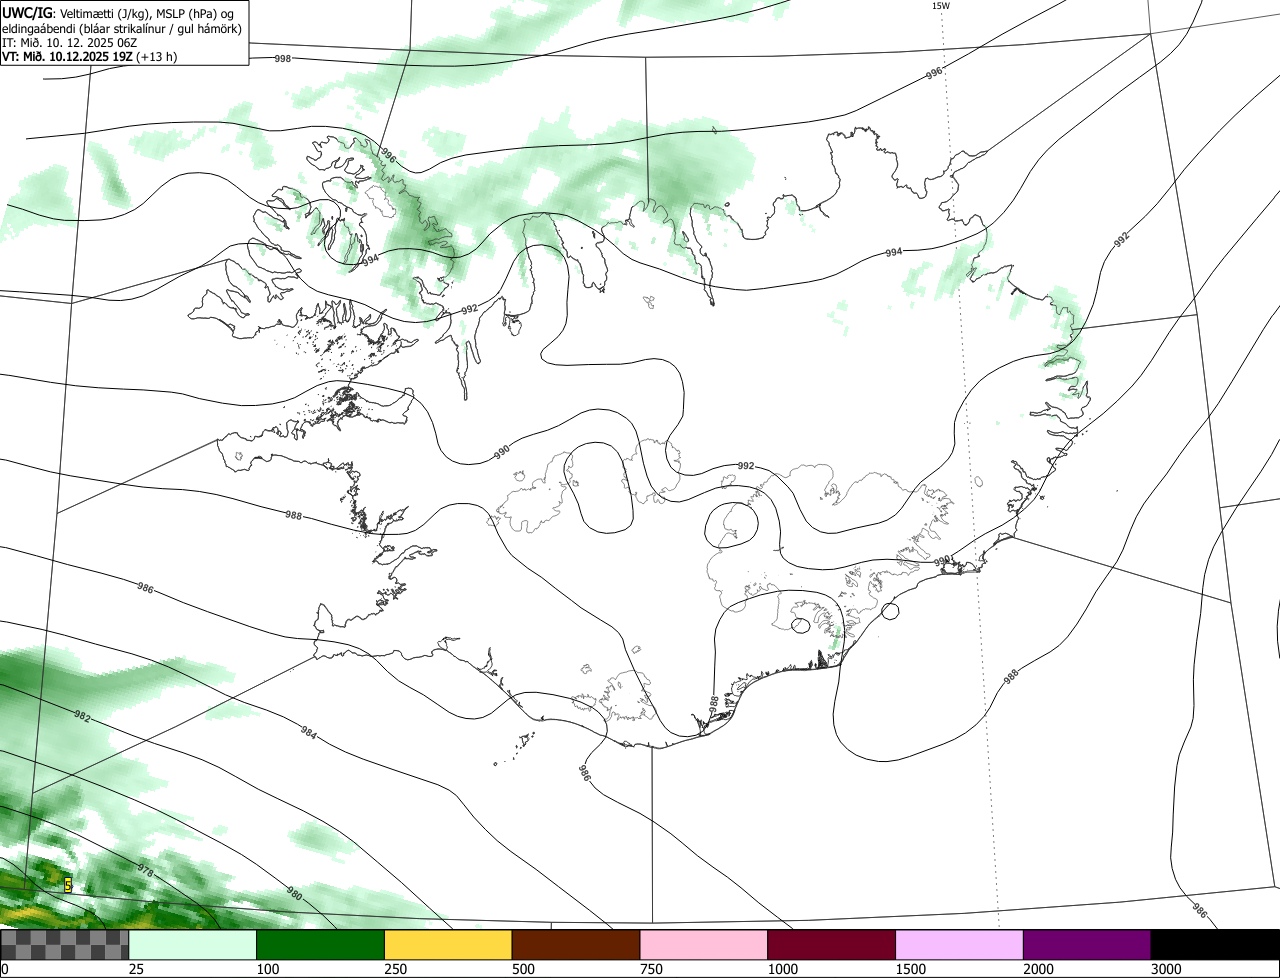Click the yellow '5' lightning marker
Image resolution: width=1280 pixels, height=978 pixels.
pos(67,885)
